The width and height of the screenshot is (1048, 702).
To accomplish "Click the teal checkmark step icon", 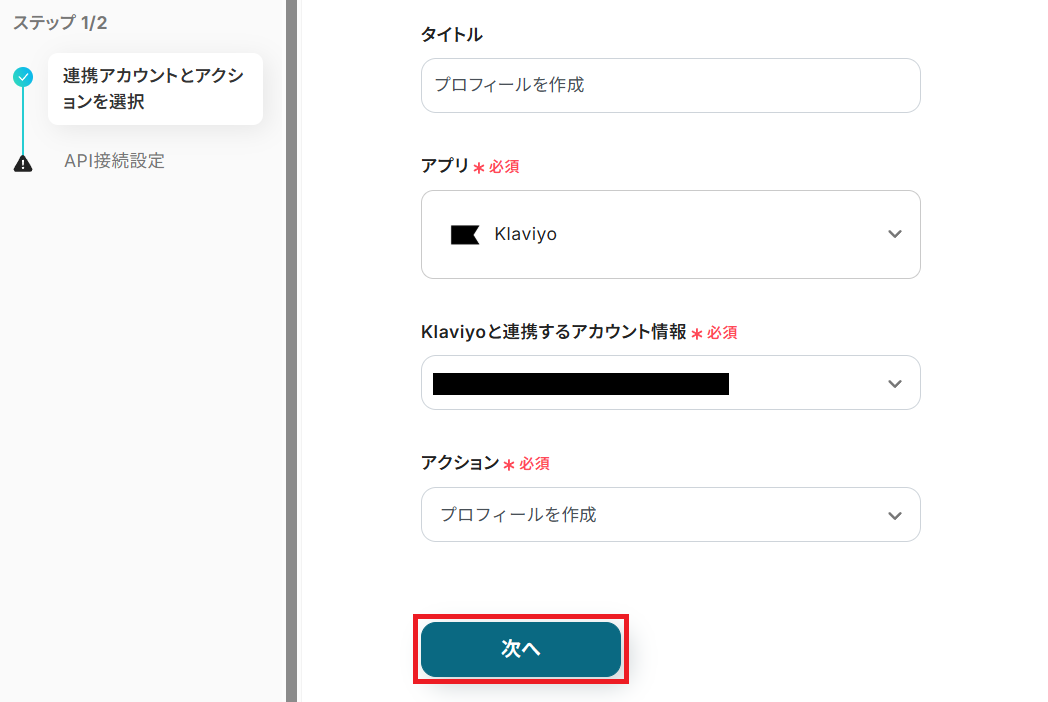I will coord(23,77).
